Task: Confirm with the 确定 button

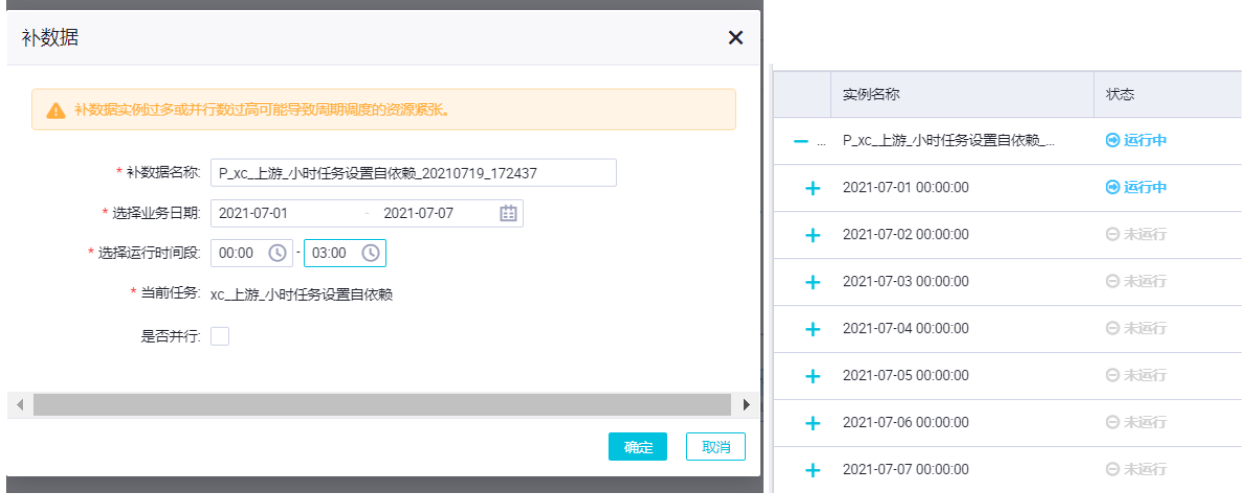Action: click(637, 447)
